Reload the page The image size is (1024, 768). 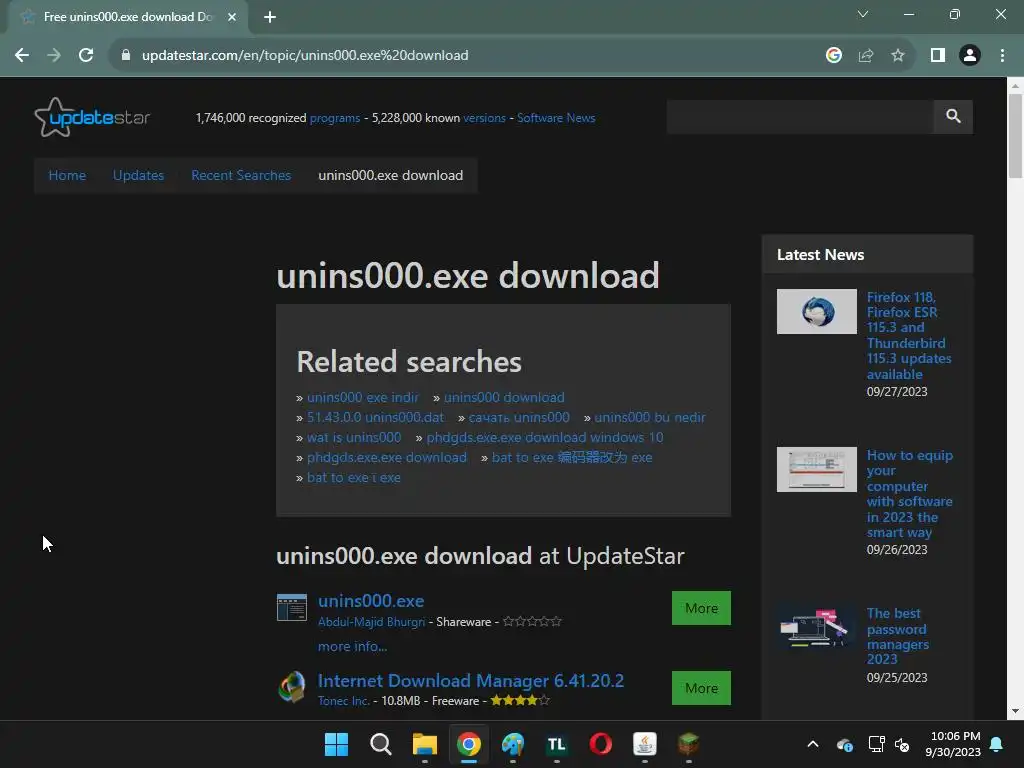point(86,56)
